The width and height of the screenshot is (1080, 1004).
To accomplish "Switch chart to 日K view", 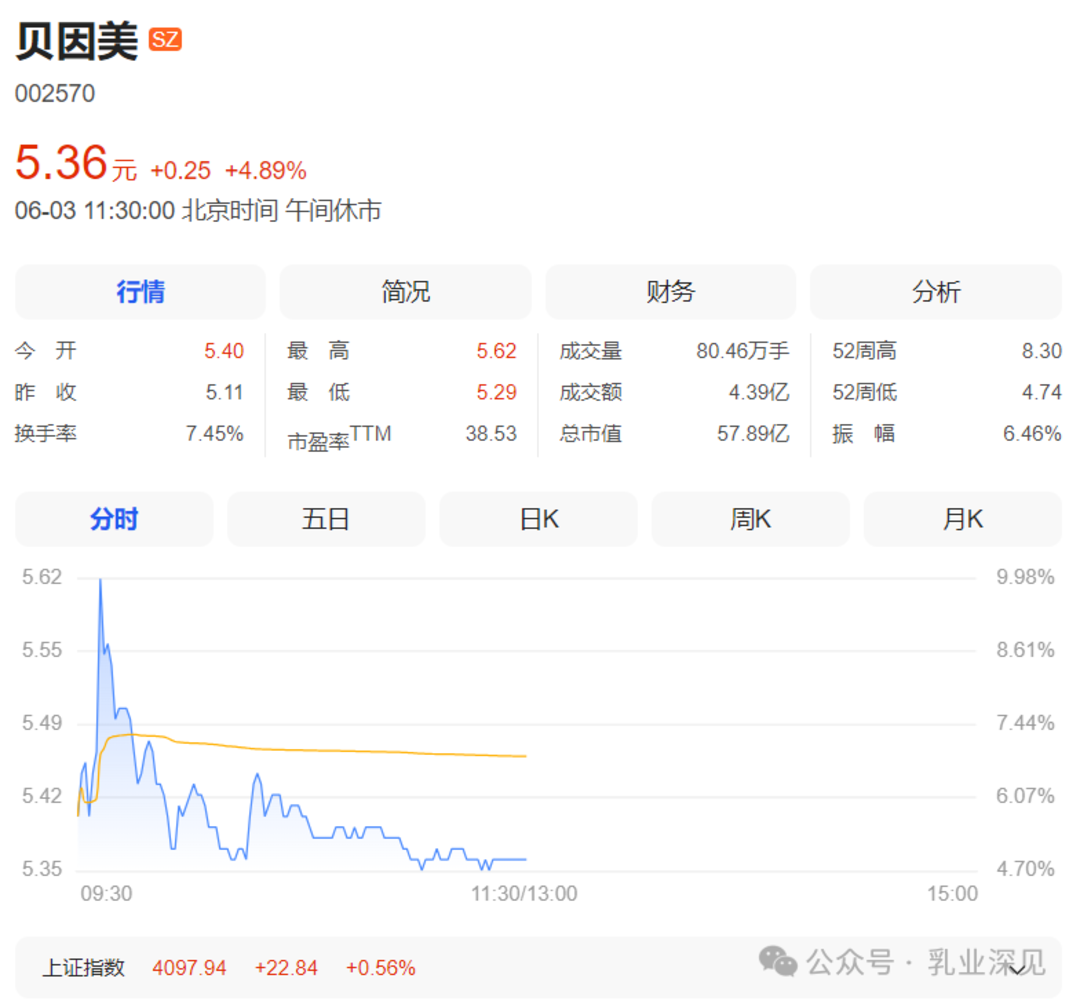I will coord(539,519).
